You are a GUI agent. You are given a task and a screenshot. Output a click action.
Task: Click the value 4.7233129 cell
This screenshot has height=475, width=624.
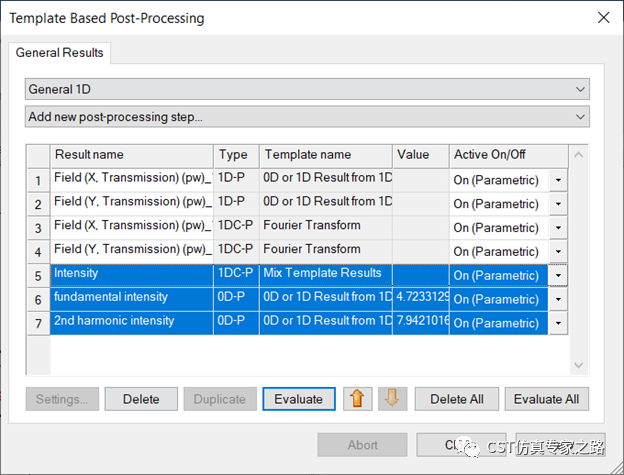pyautogui.click(x=421, y=297)
